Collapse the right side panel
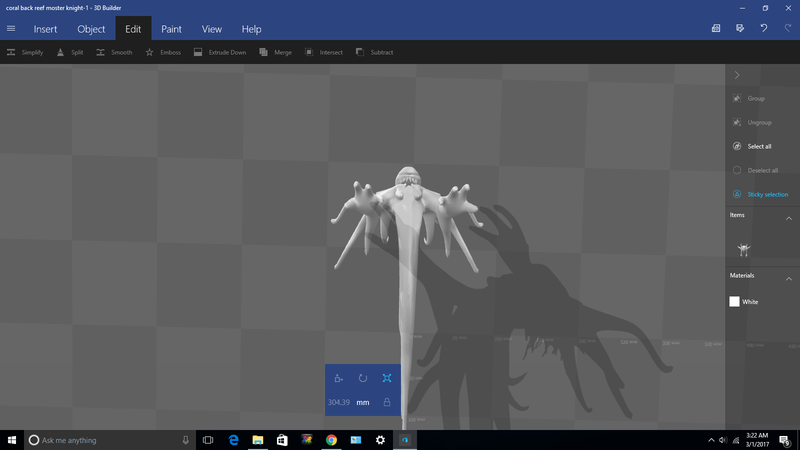Viewport: 800px width, 450px height. coord(737,75)
